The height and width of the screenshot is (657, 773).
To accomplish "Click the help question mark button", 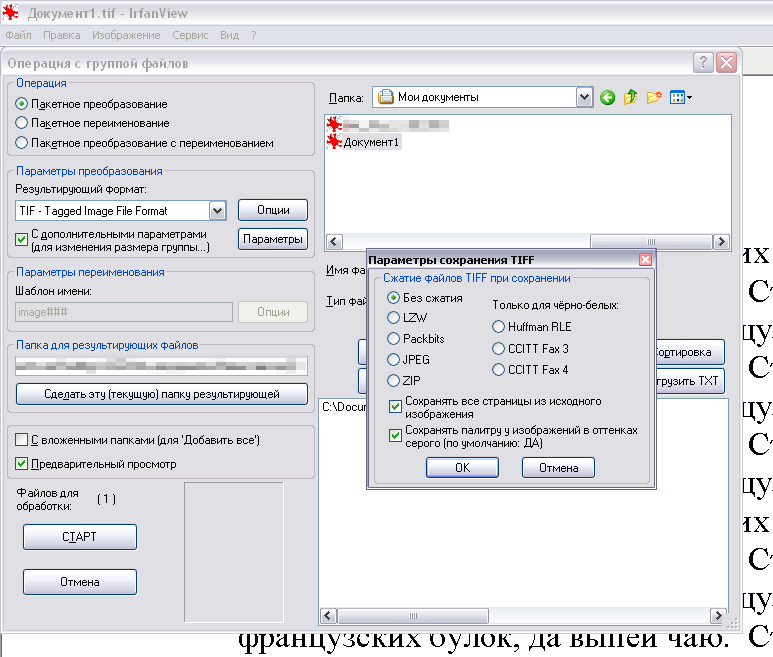I will coord(702,63).
